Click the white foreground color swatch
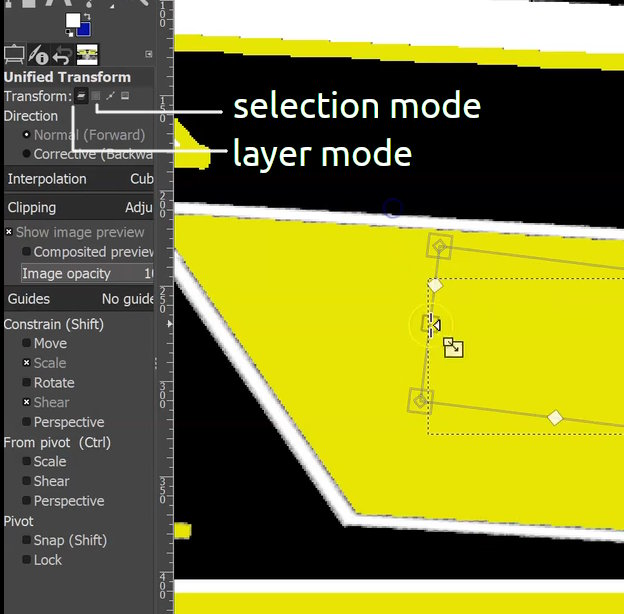The width and height of the screenshot is (624, 614). tap(72, 20)
